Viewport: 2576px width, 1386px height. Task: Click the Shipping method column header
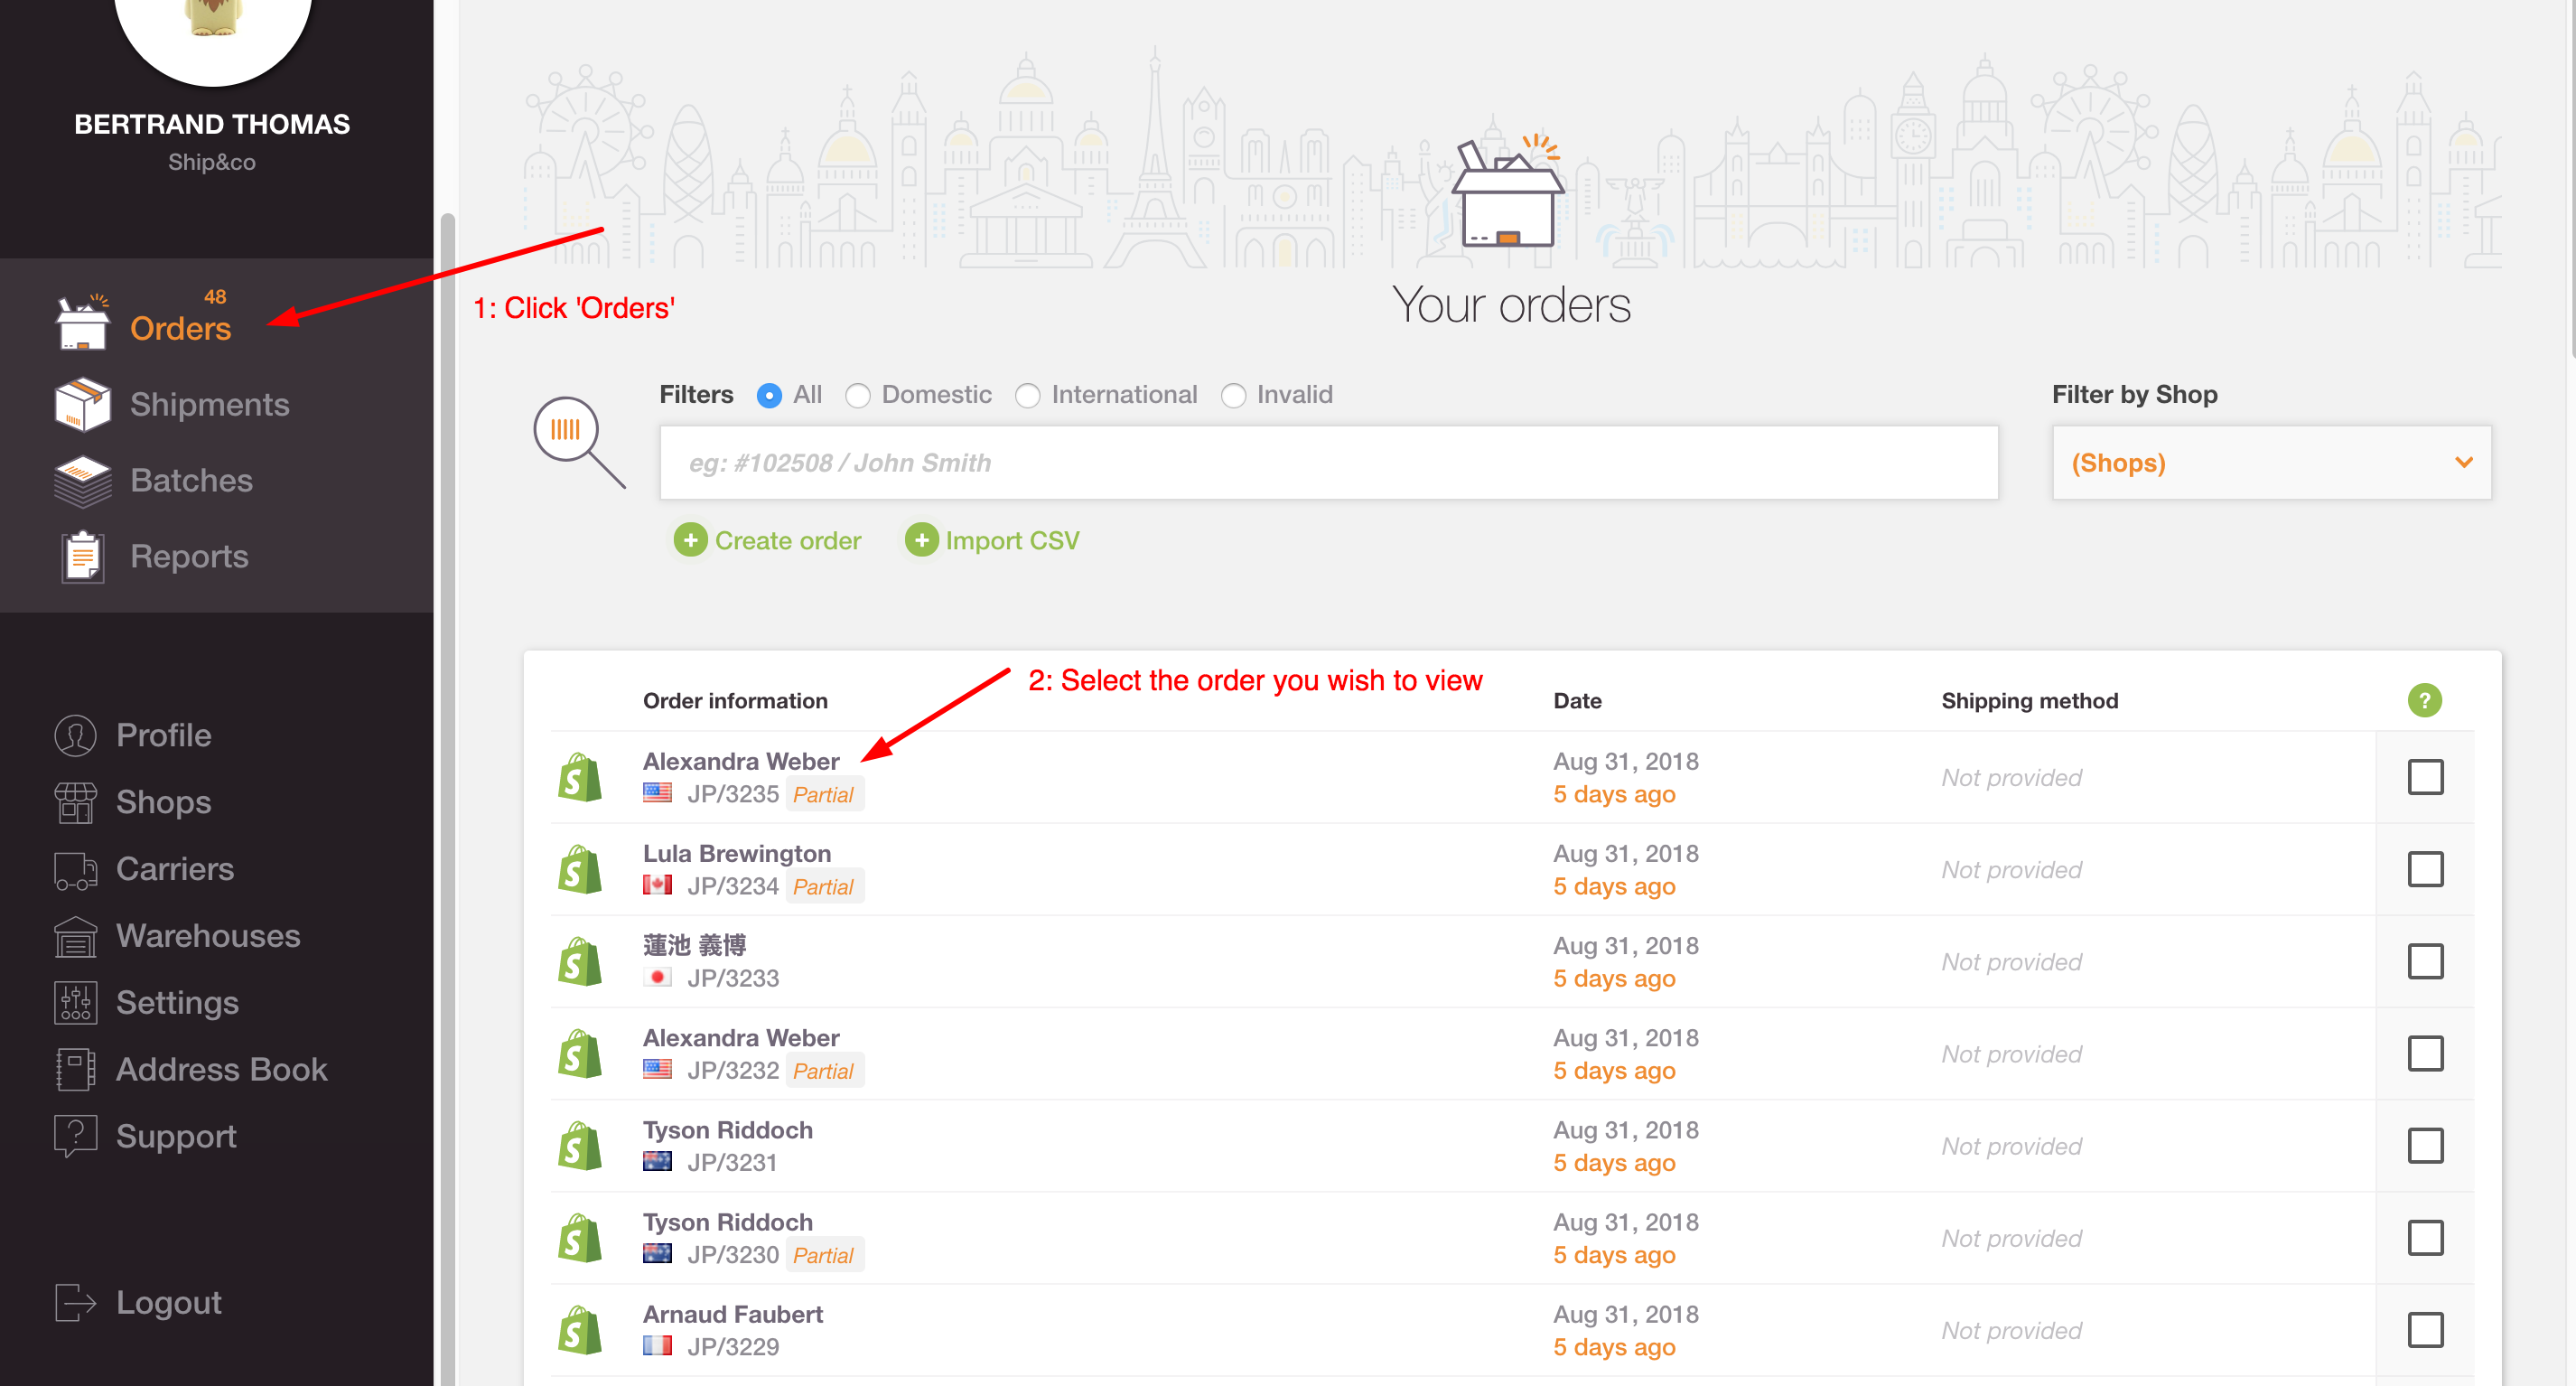2029,700
